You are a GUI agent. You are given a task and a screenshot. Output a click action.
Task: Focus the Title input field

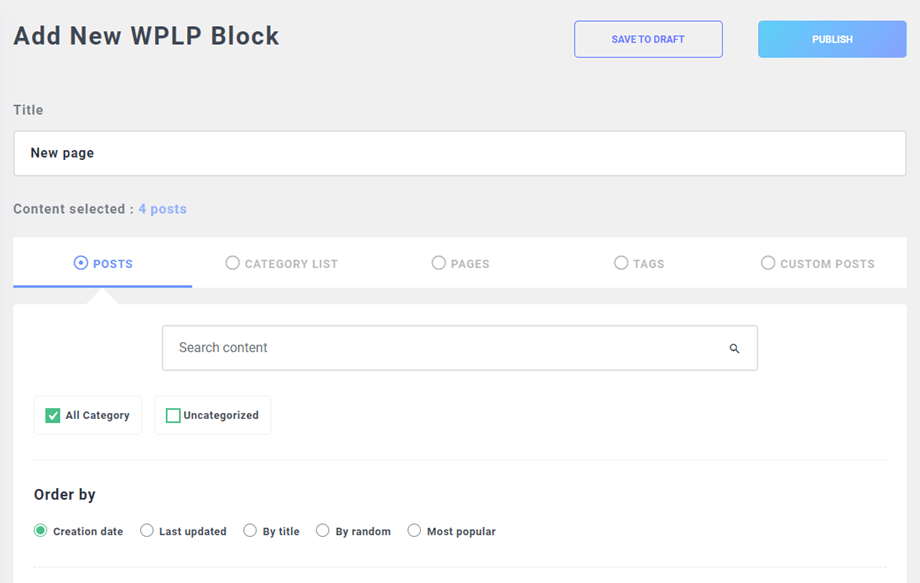coord(460,154)
